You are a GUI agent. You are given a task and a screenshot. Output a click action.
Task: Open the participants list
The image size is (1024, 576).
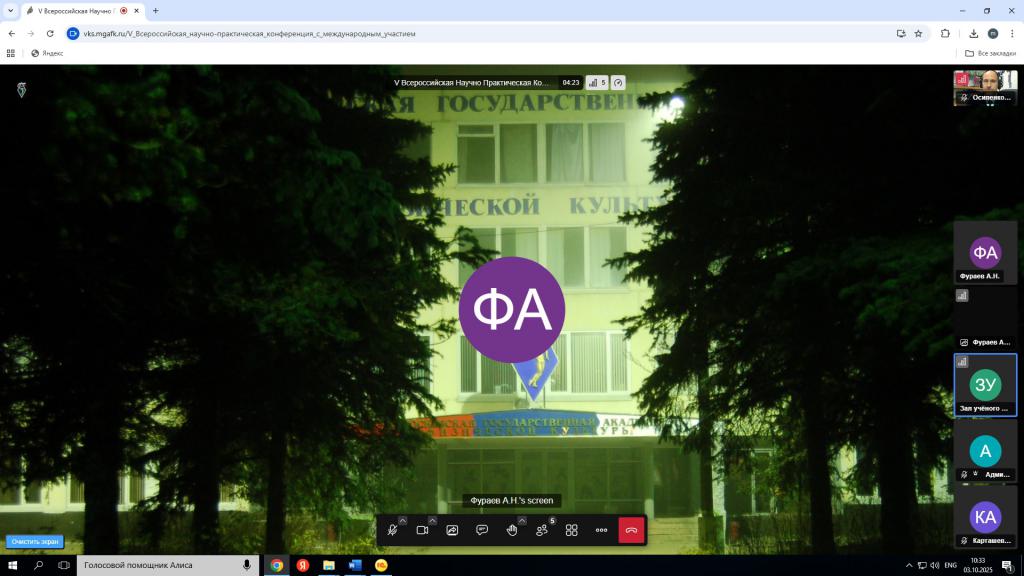point(542,530)
